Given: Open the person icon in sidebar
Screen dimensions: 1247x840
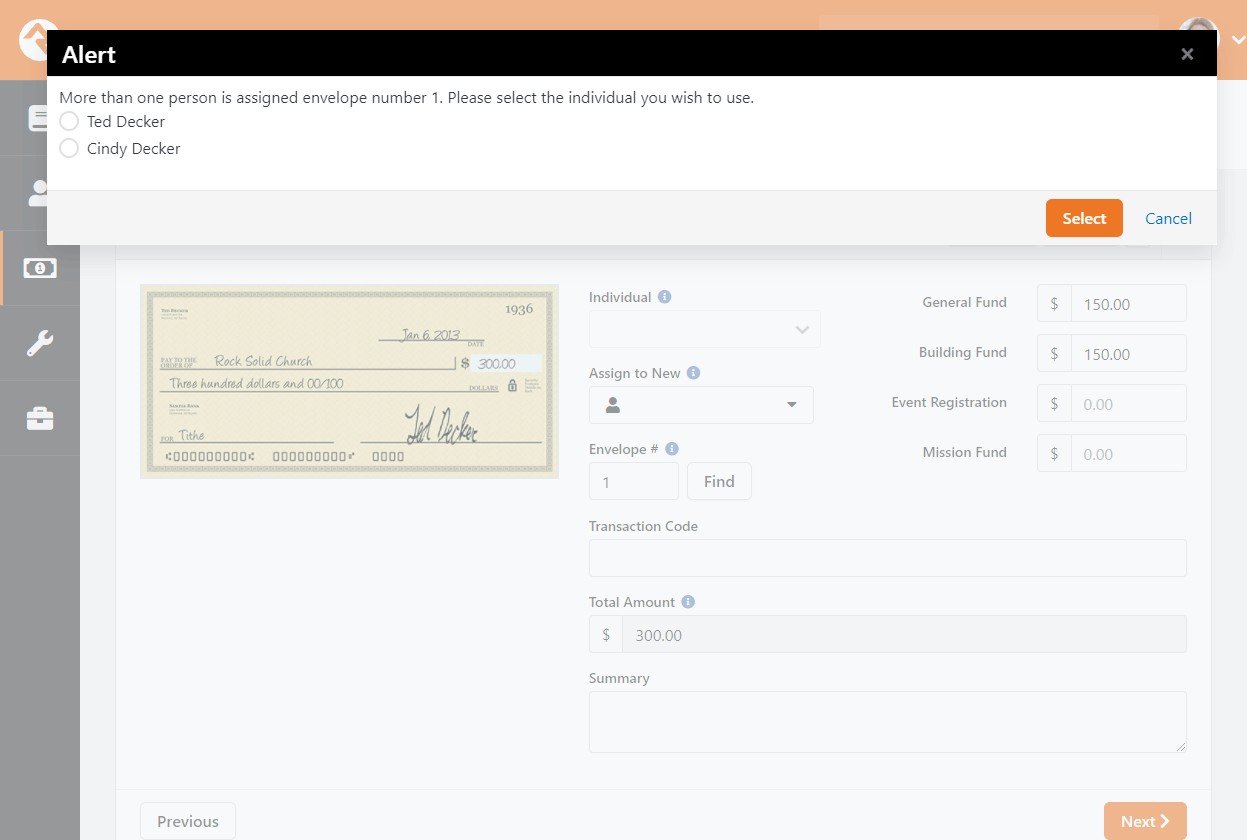Looking at the screenshot, I should pyautogui.click(x=40, y=193).
